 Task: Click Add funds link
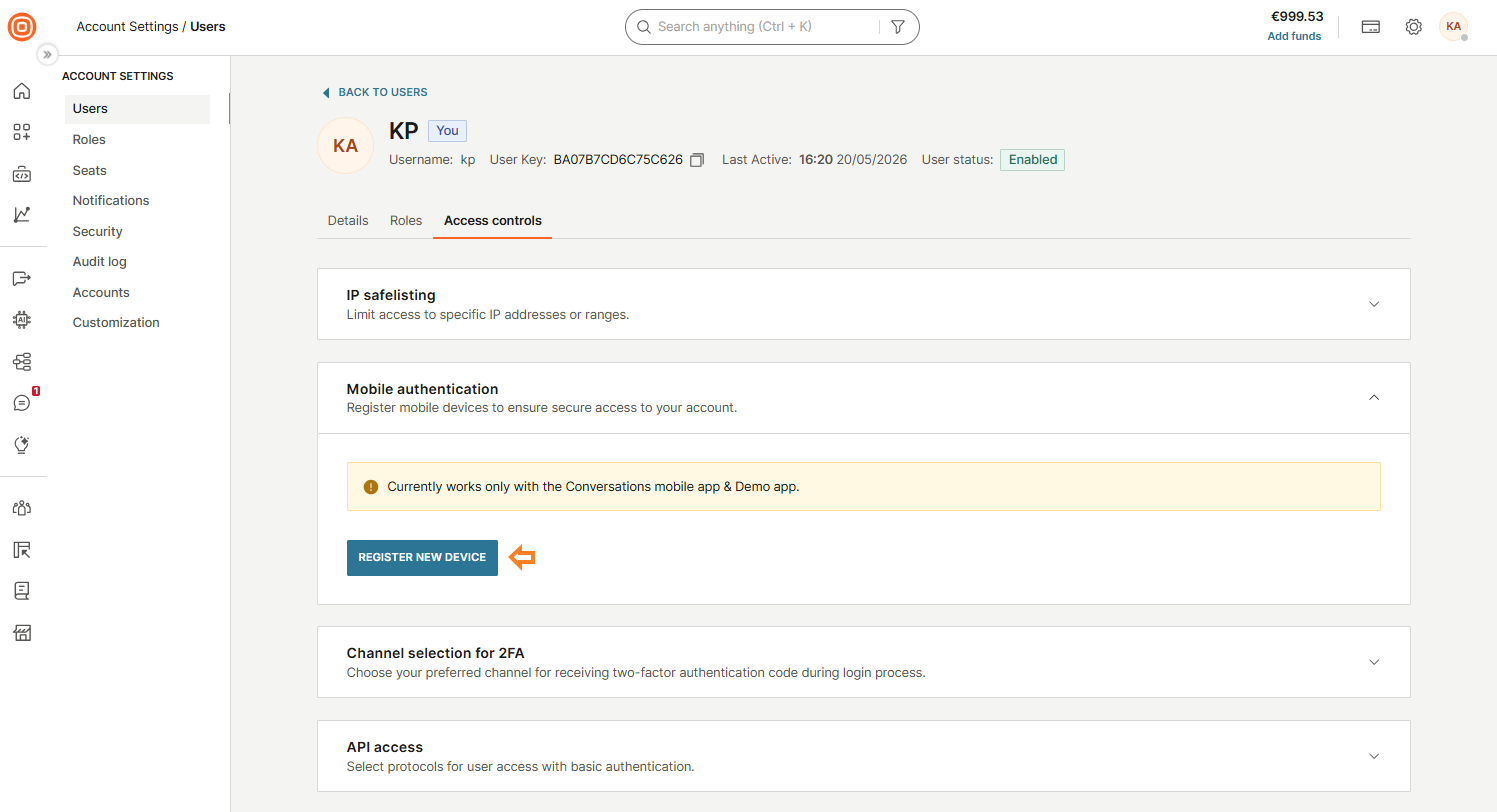pyautogui.click(x=1294, y=36)
